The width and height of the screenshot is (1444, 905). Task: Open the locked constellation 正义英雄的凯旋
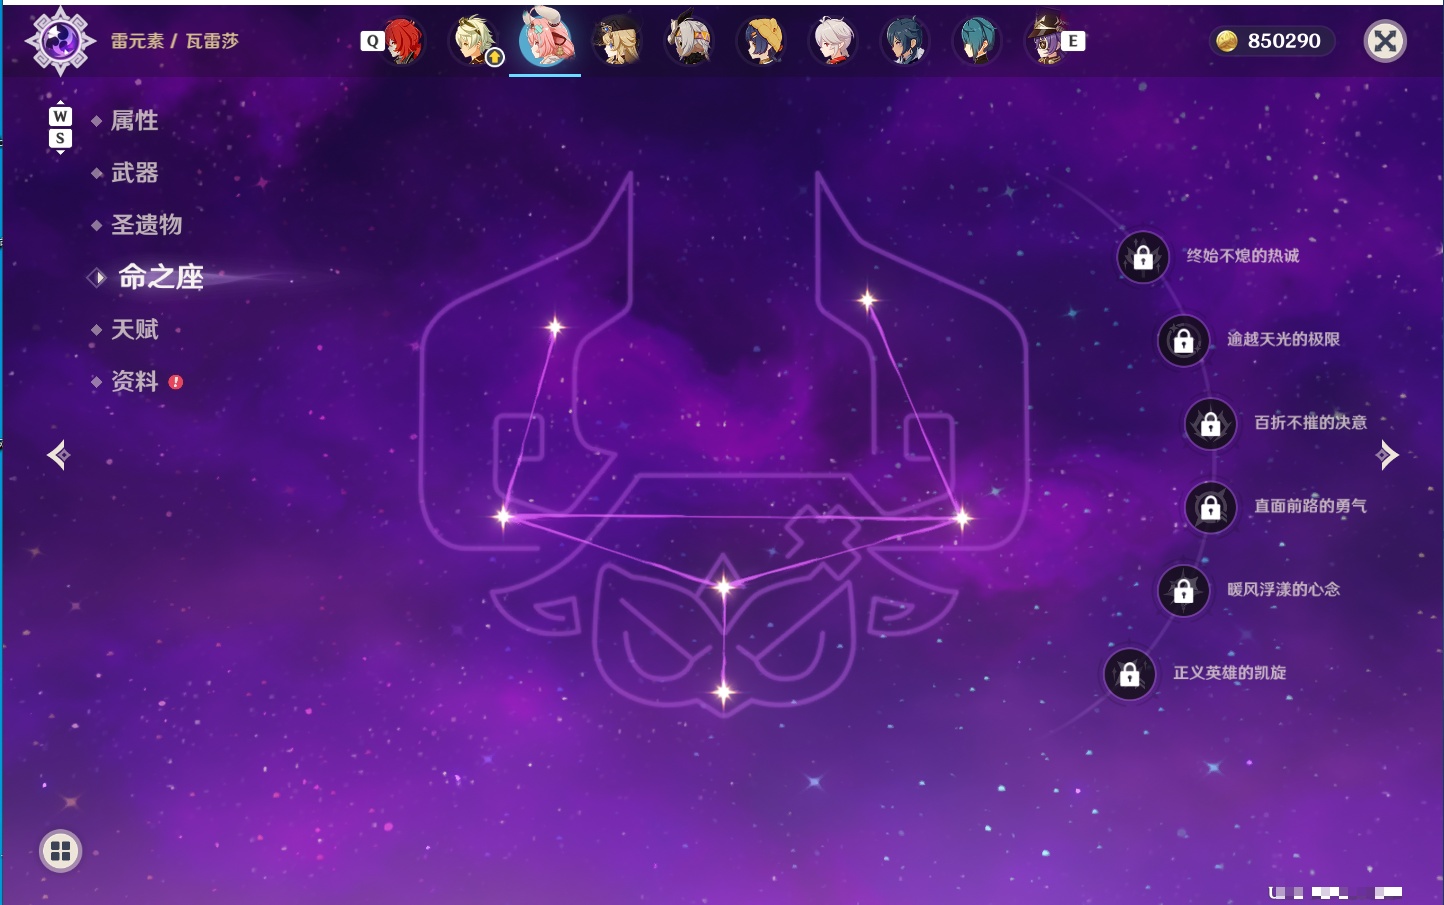coord(1130,674)
